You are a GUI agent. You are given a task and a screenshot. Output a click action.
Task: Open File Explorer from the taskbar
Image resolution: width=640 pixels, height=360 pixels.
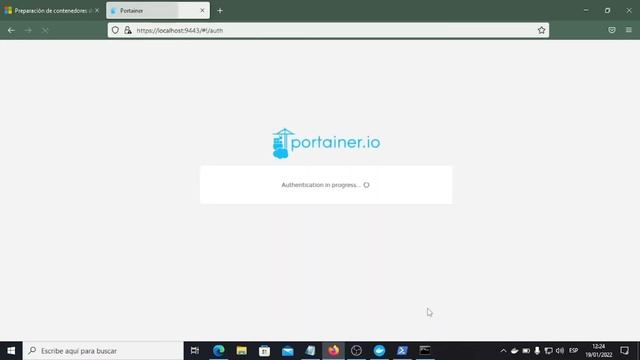point(242,351)
